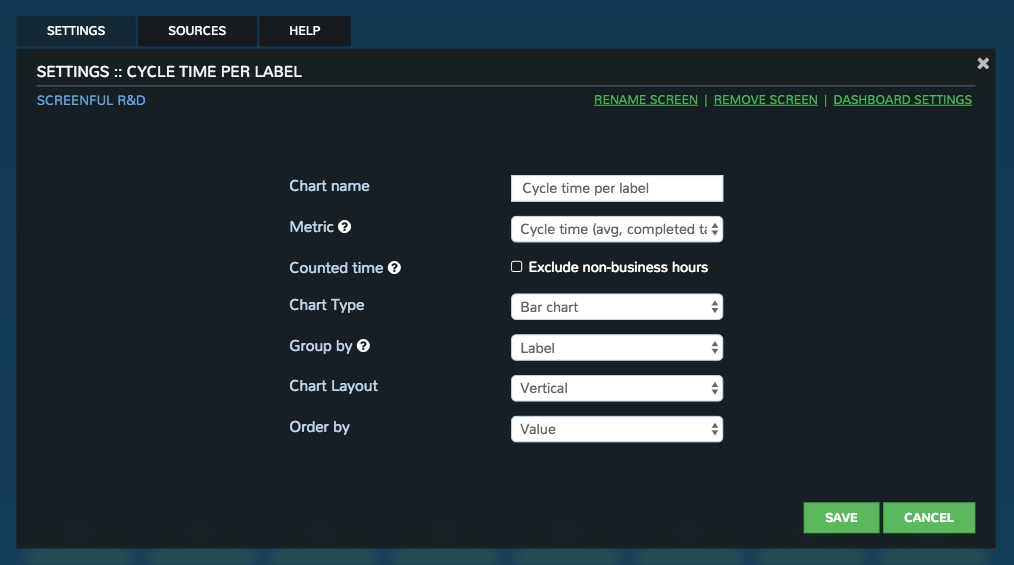The width and height of the screenshot is (1014, 565).
Task: Click the Exclude non-business hours label text
Action: (x=618, y=267)
